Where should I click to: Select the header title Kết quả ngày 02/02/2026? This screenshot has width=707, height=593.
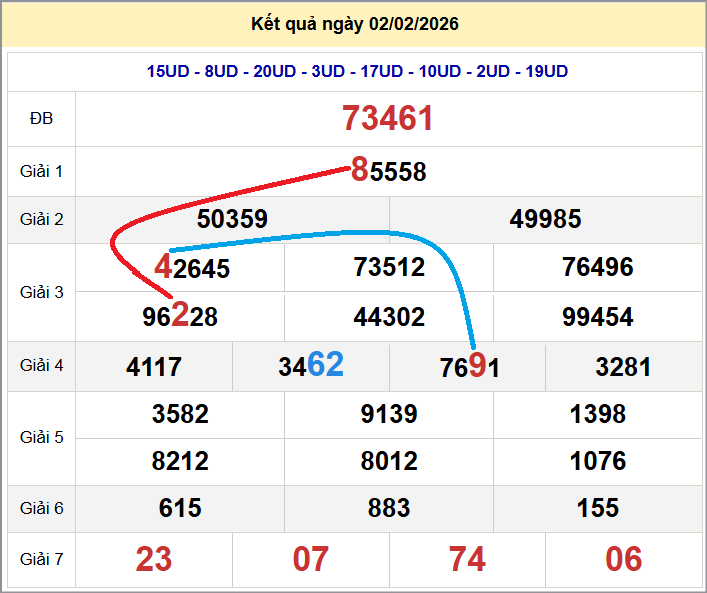point(355,24)
